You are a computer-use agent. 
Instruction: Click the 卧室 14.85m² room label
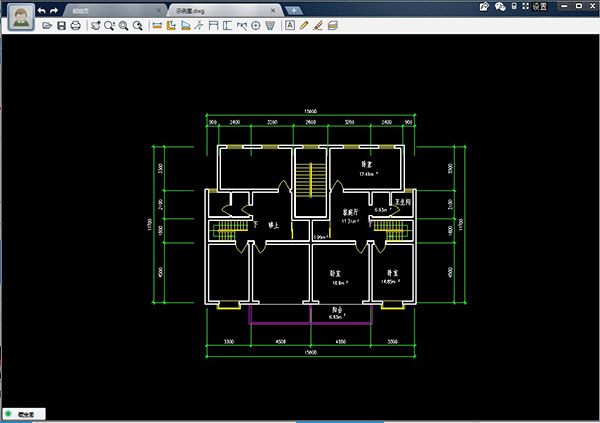(x=391, y=277)
